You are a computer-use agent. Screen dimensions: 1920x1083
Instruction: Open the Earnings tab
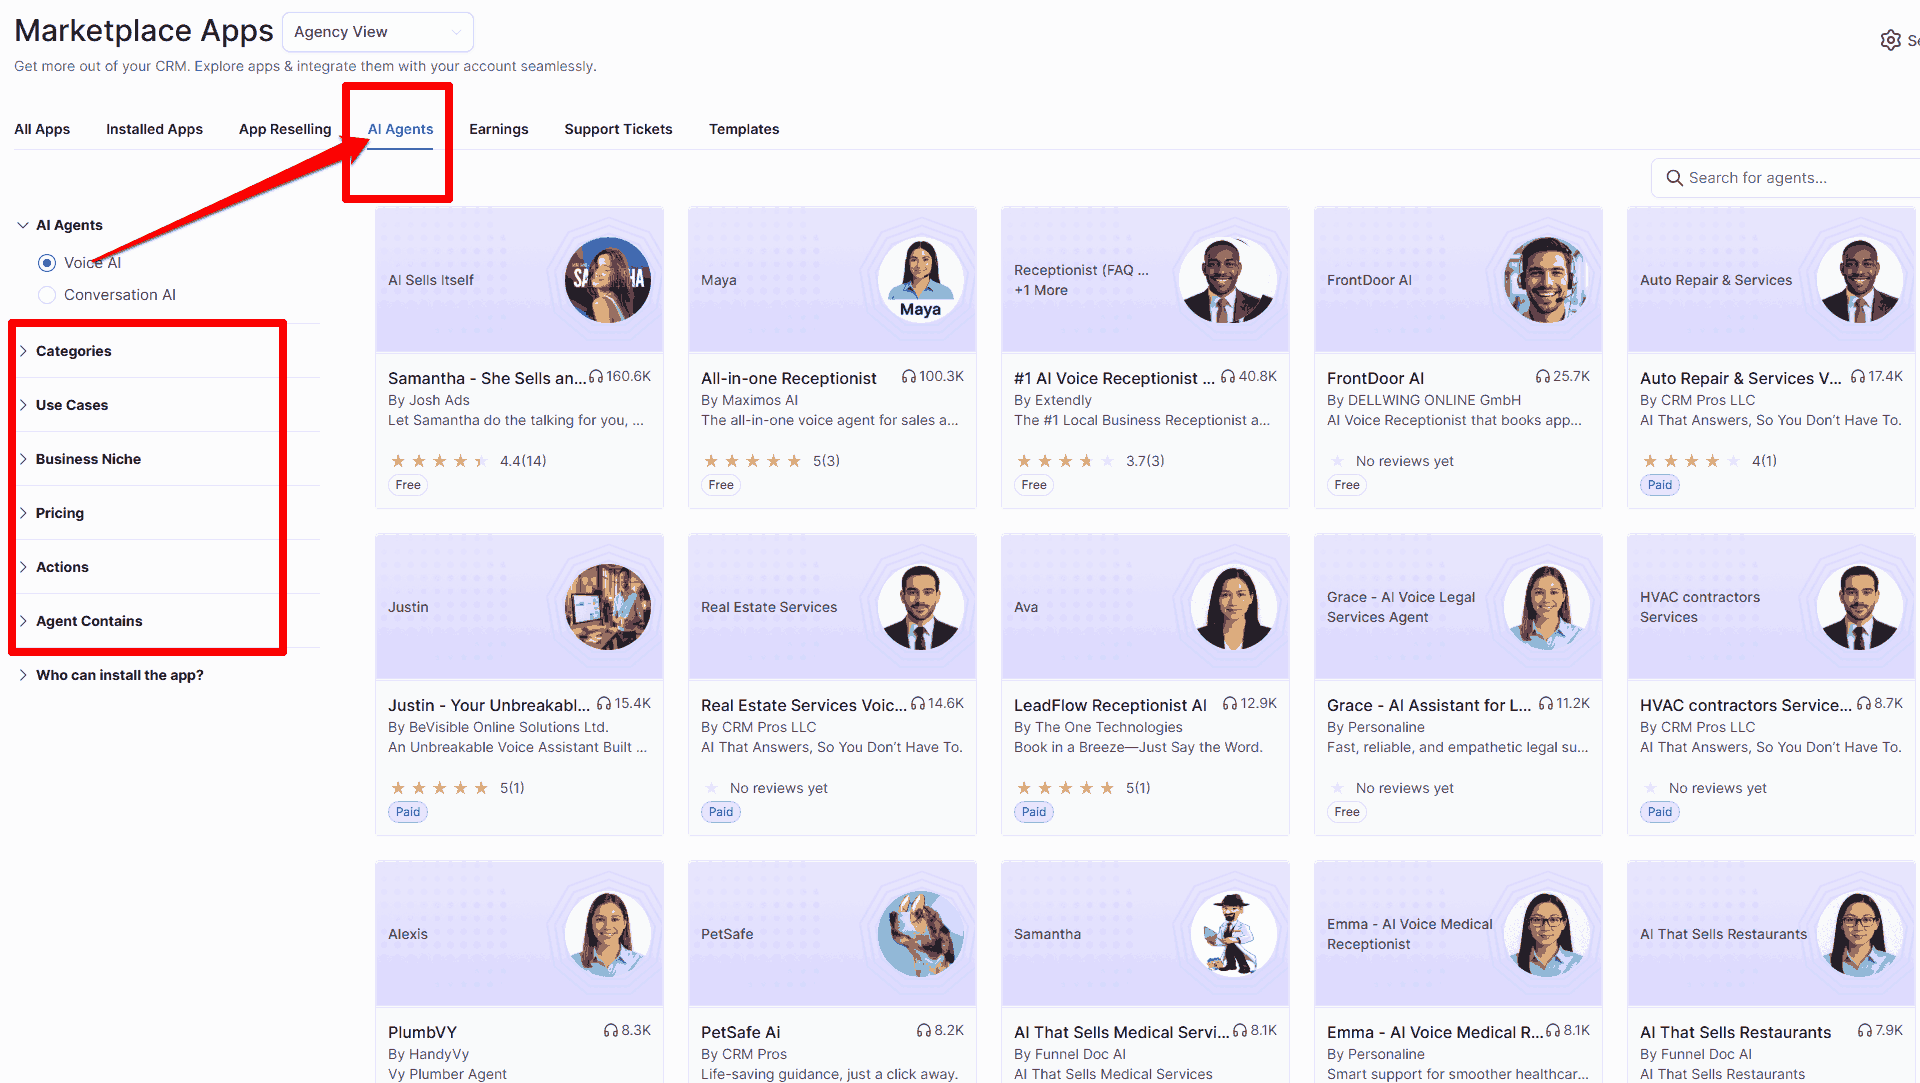point(498,129)
